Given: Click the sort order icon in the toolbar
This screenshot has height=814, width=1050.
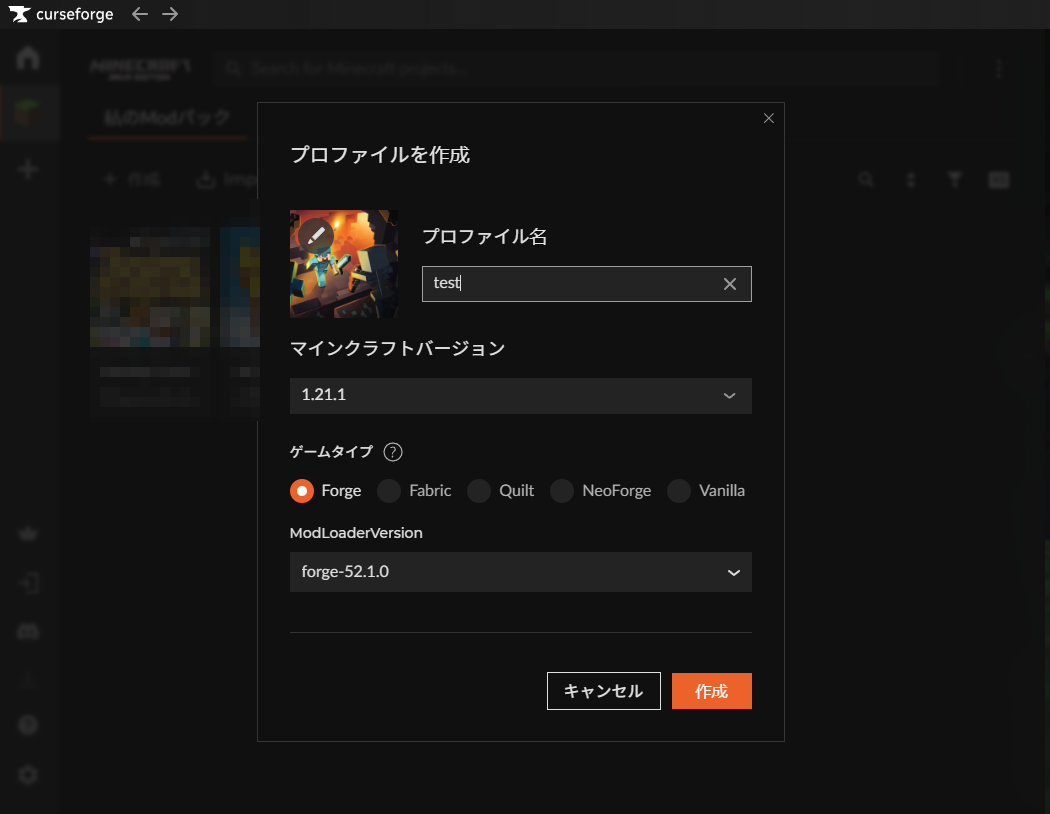Looking at the screenshot, I should pyautogui.click(x=910, y=179).
